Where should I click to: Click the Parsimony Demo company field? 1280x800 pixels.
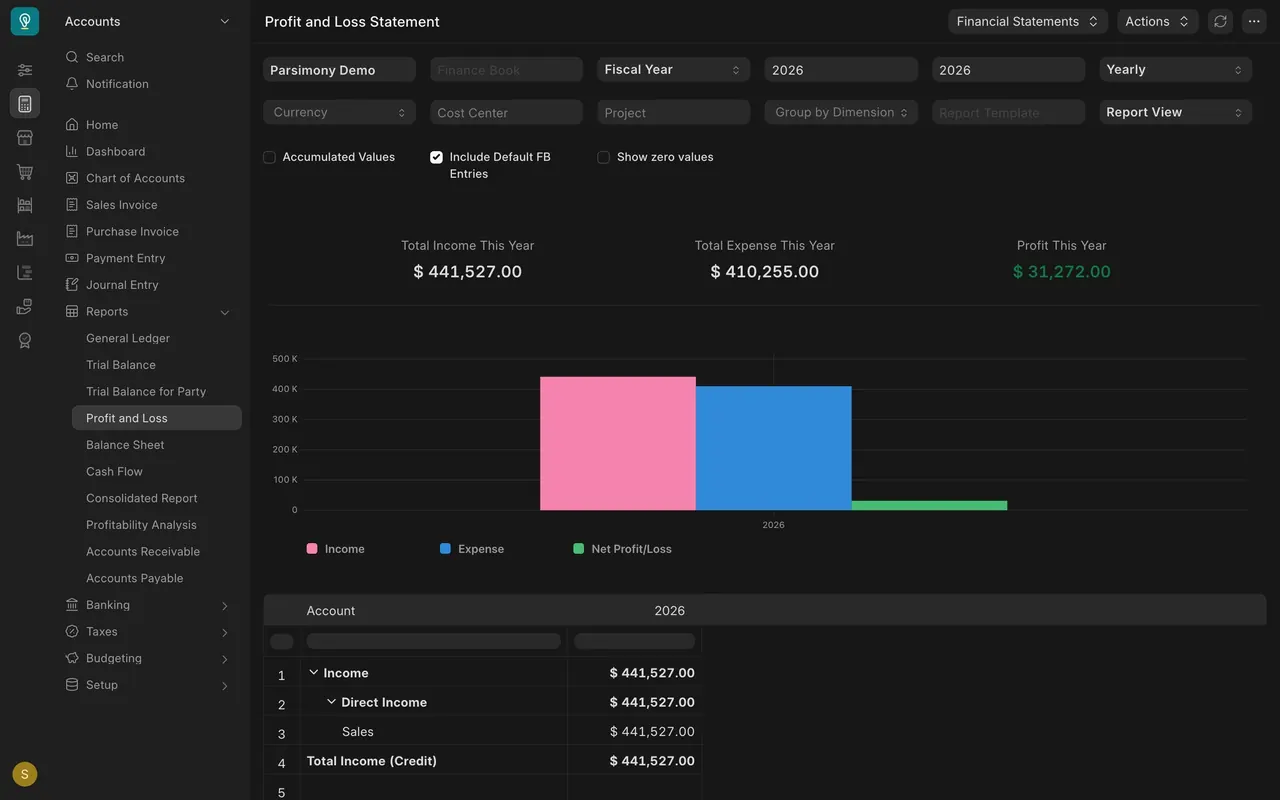pyautogui.click(x=339, y=69)
